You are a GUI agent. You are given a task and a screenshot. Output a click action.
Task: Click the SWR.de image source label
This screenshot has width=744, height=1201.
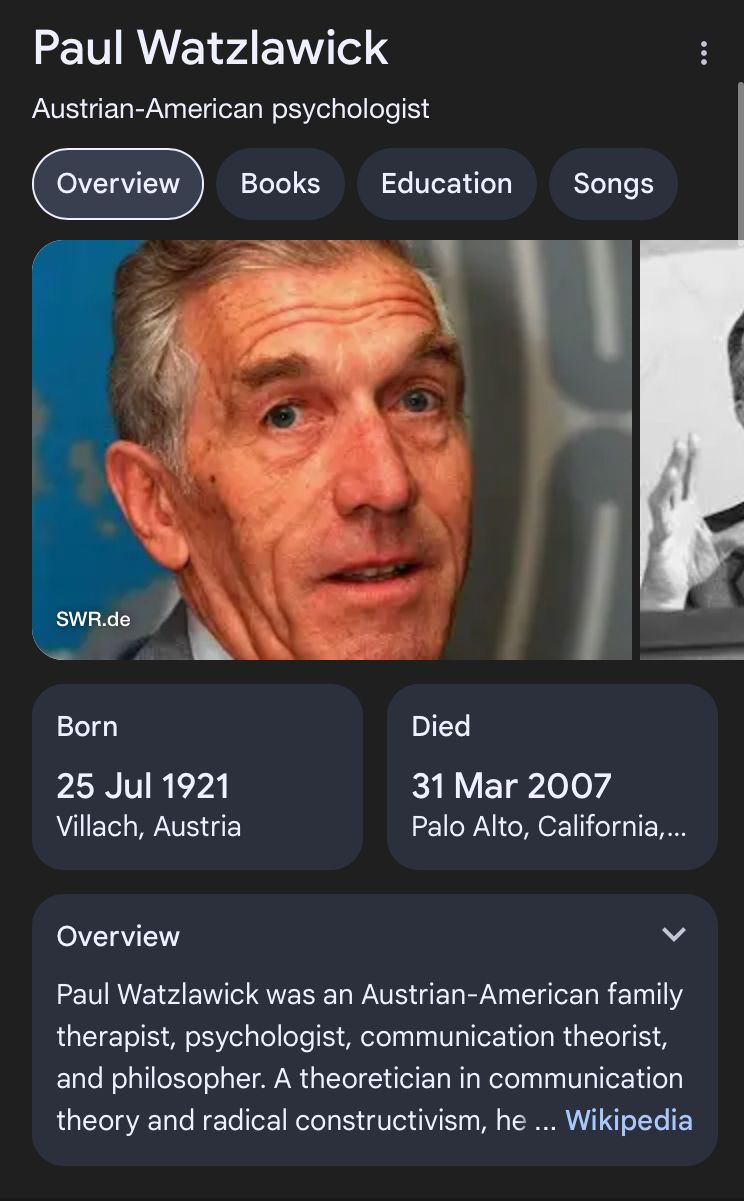click(93, 619)
